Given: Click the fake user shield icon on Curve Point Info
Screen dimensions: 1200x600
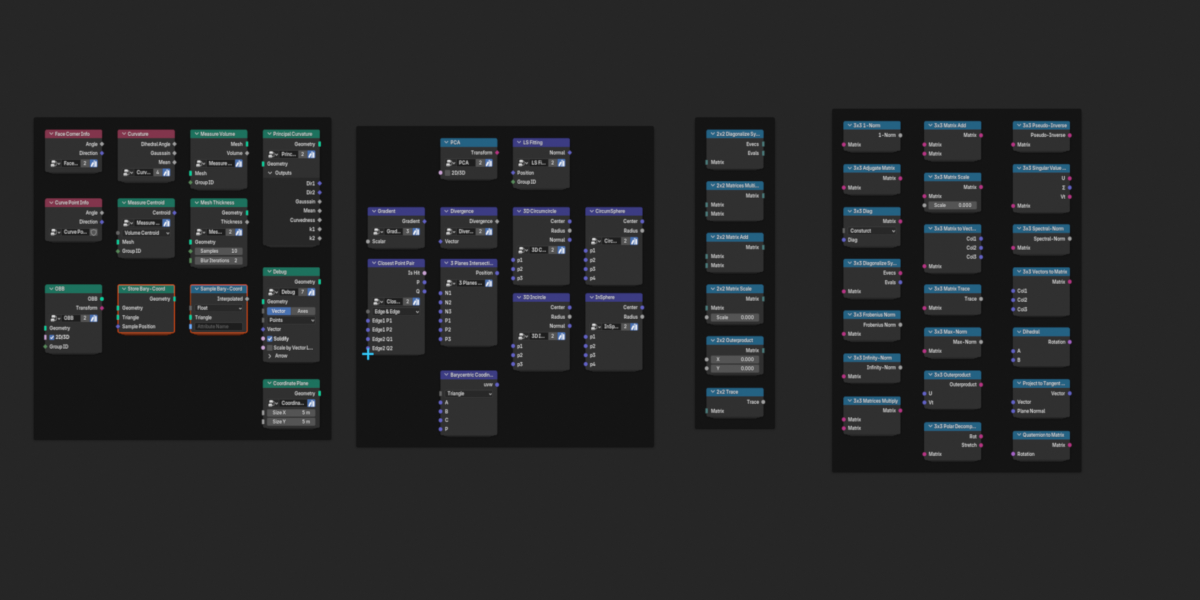Looking at the screenshot, I should 94,231.
